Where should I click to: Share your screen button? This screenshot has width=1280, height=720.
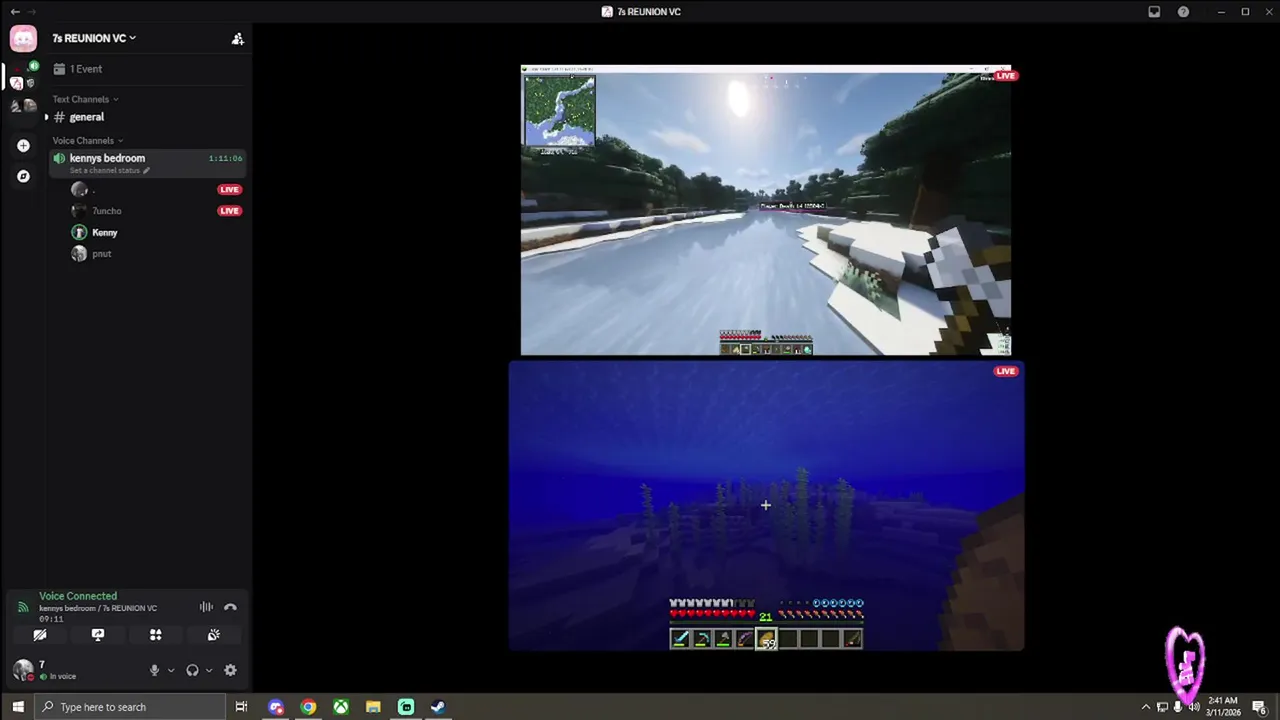coord(98,635)
